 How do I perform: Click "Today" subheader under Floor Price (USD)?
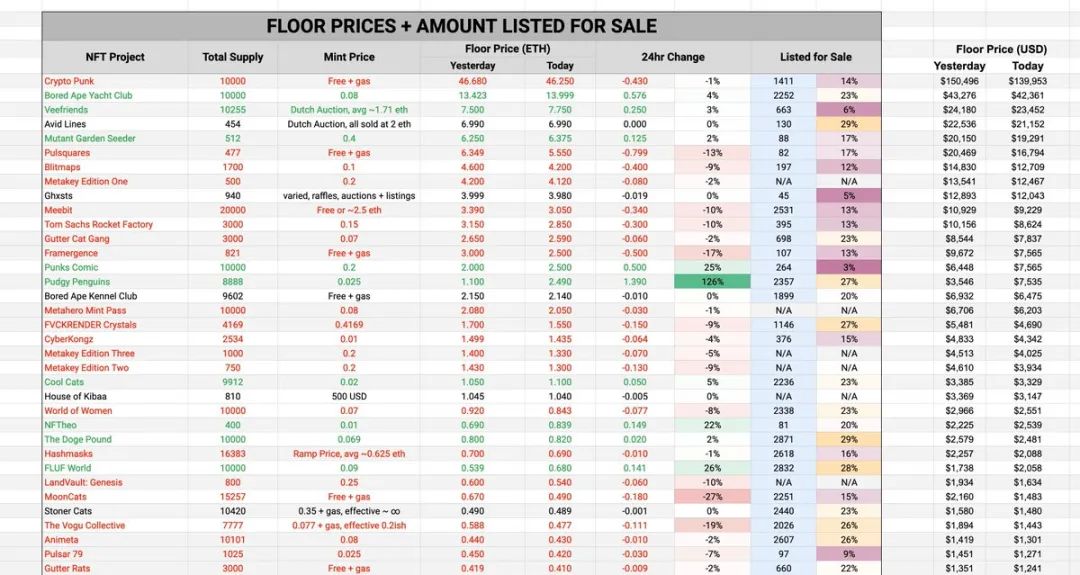click(x=1027, y=66)
